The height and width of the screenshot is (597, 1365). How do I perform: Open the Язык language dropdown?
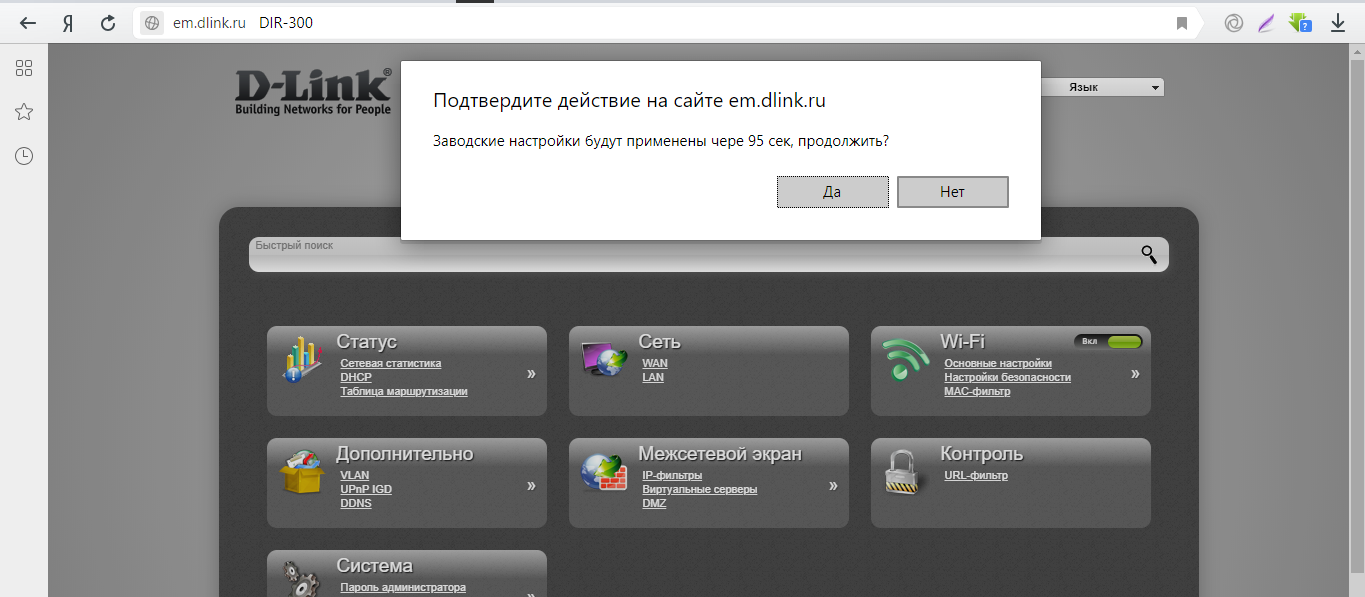tap(1102, 88)
